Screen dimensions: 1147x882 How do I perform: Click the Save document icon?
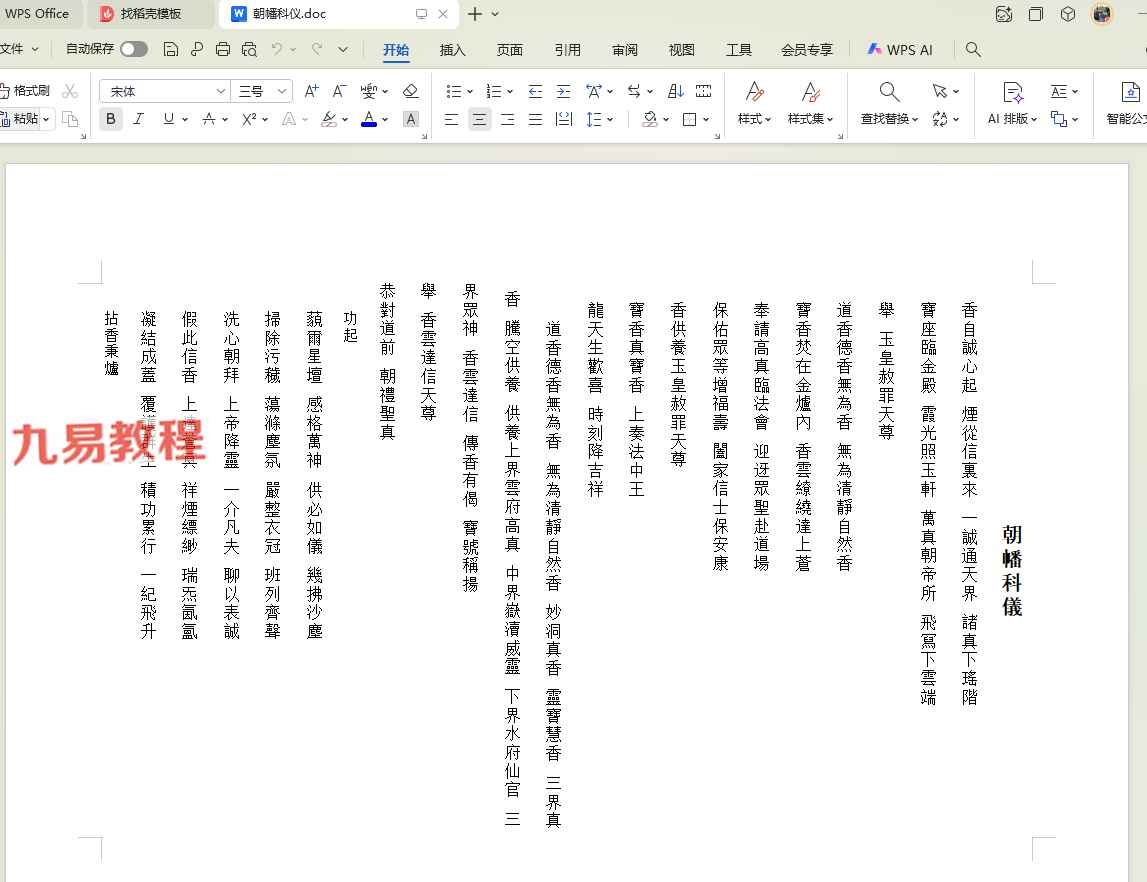pos(170,49)
